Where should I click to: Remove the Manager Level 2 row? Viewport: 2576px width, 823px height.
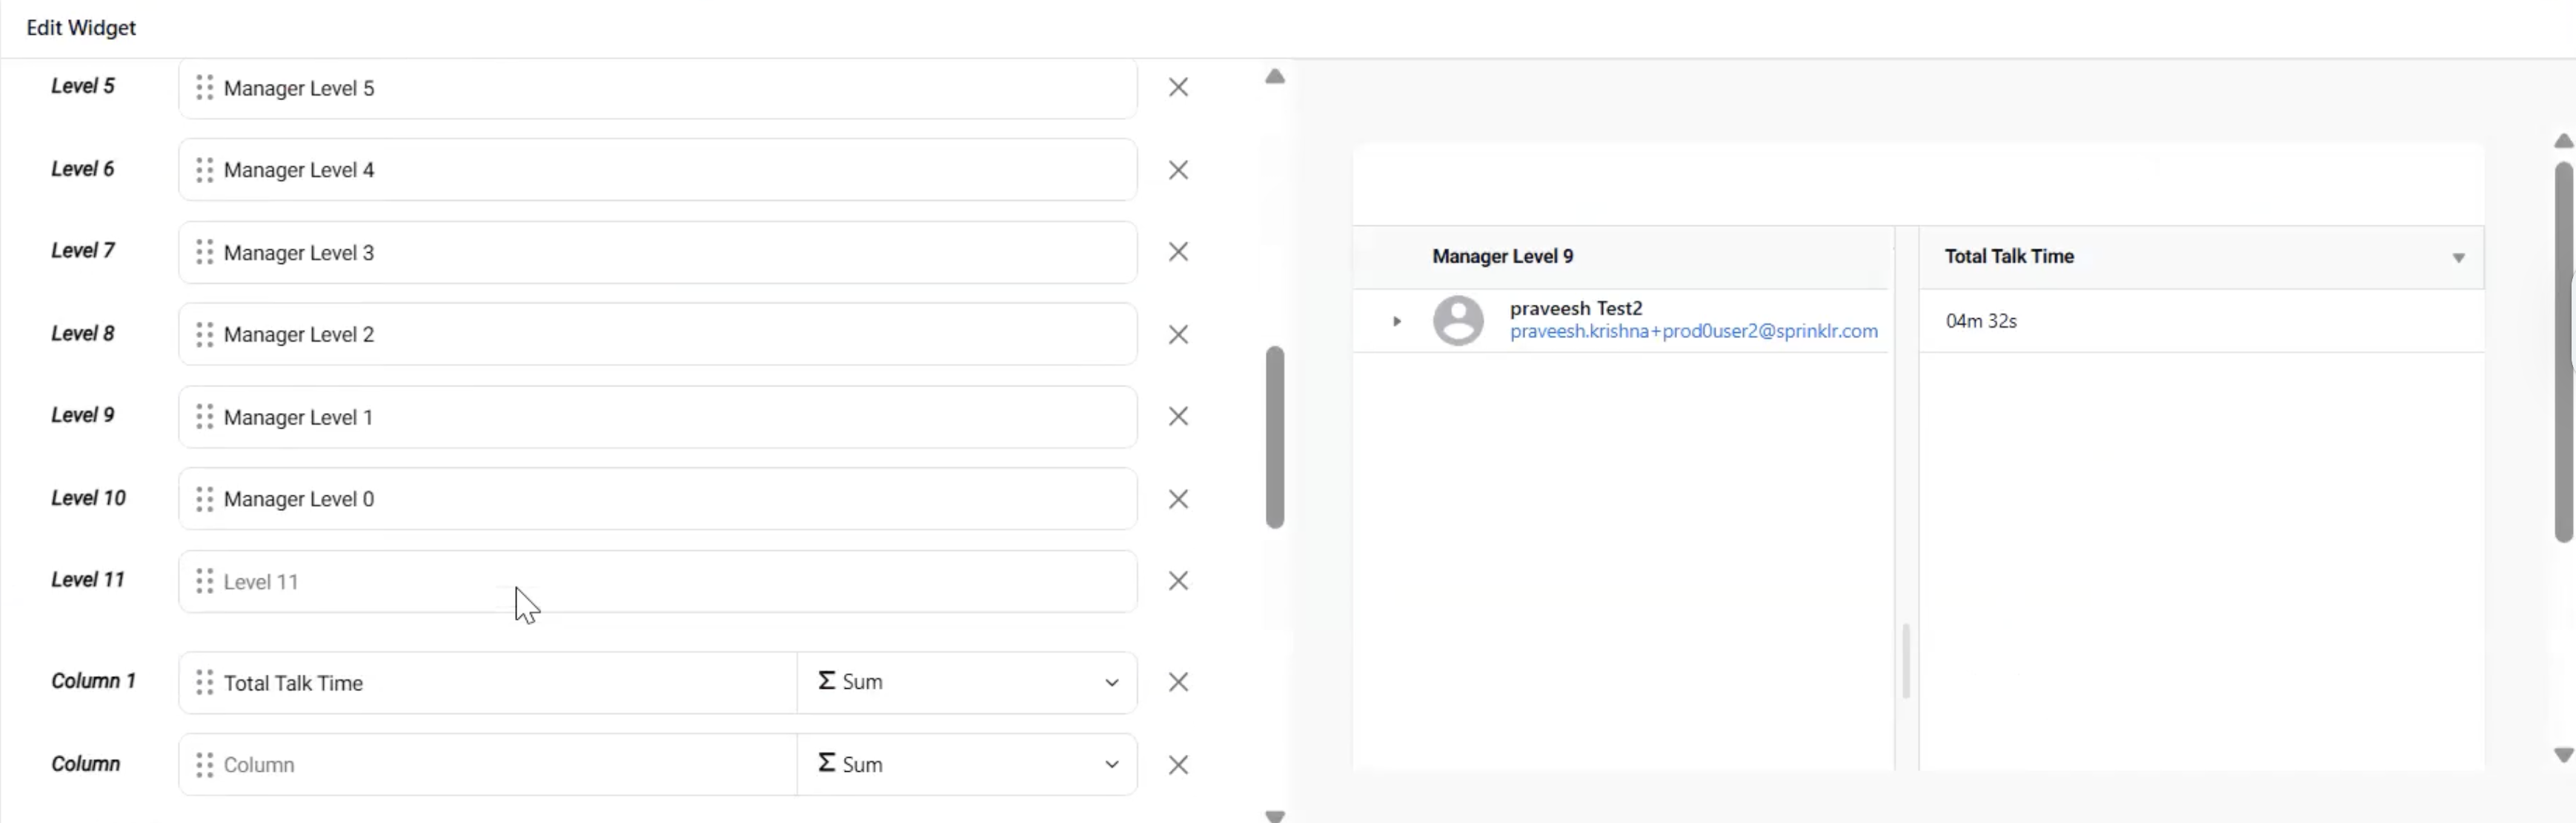[x=1178, y=334]
